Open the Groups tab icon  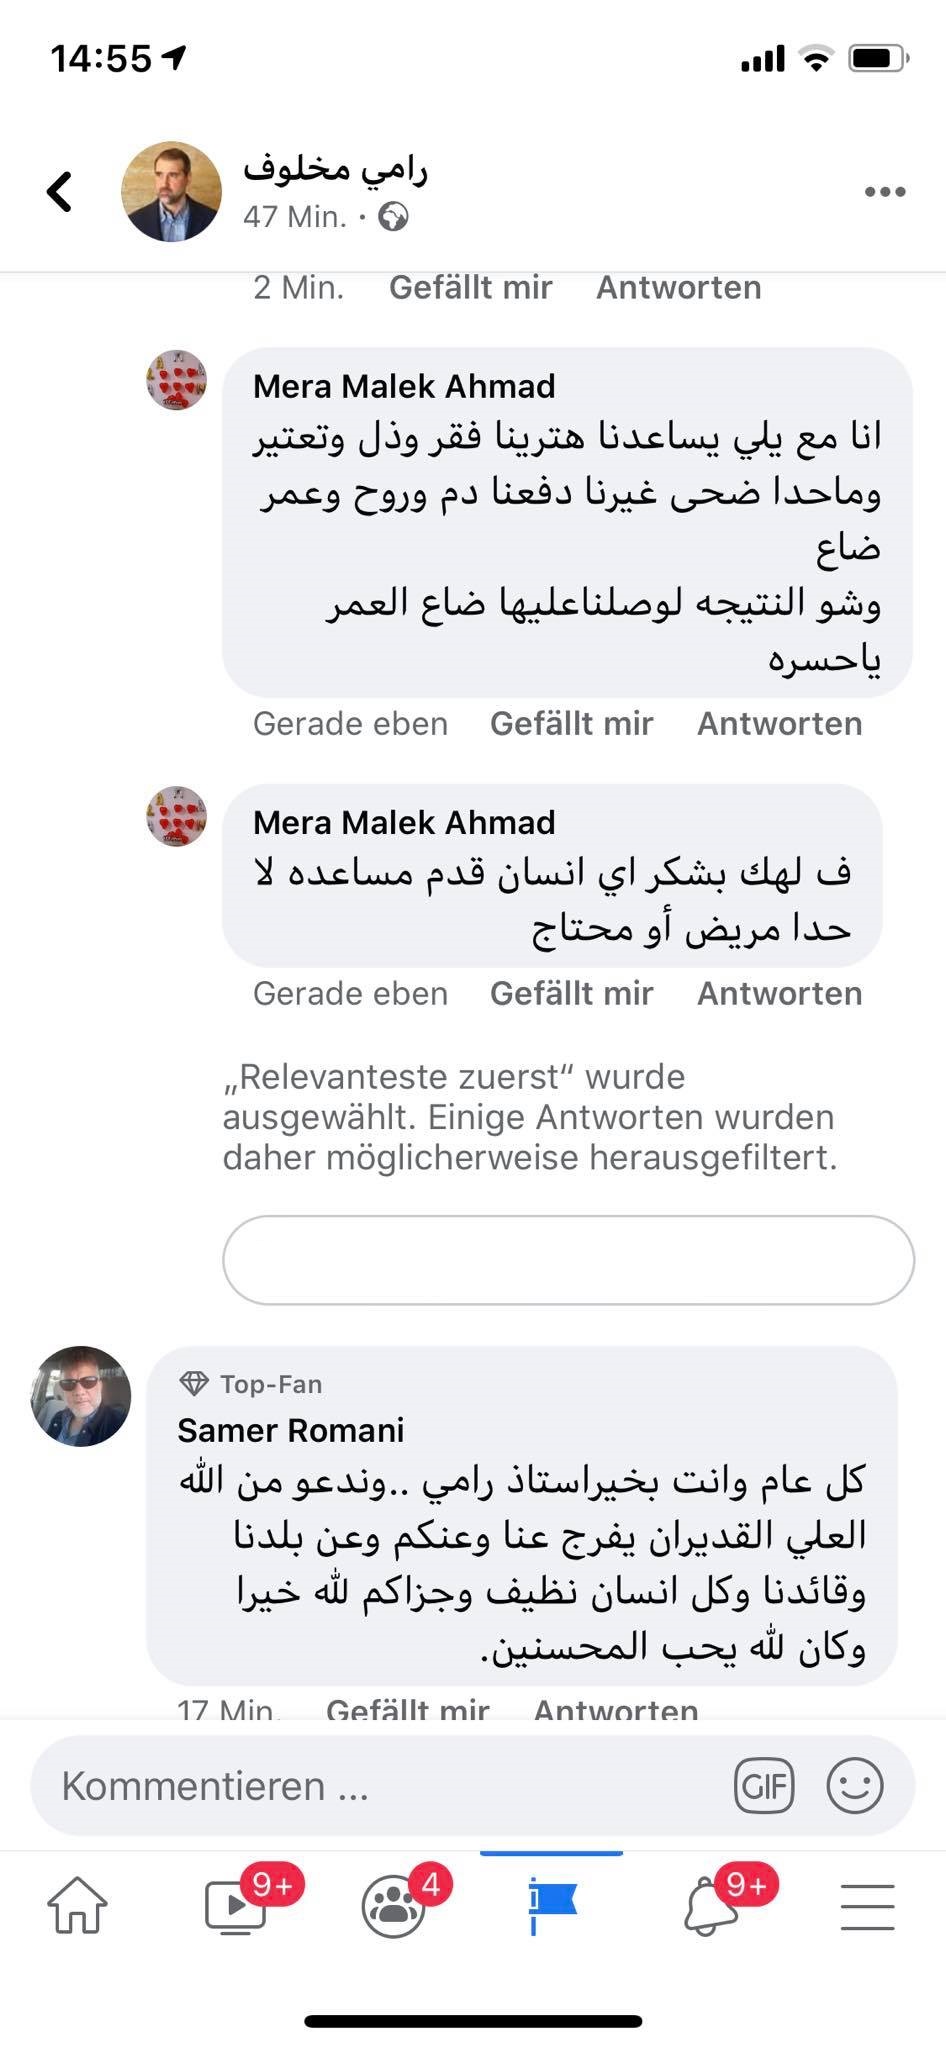pyautogui.click(x=393, y=1906)
